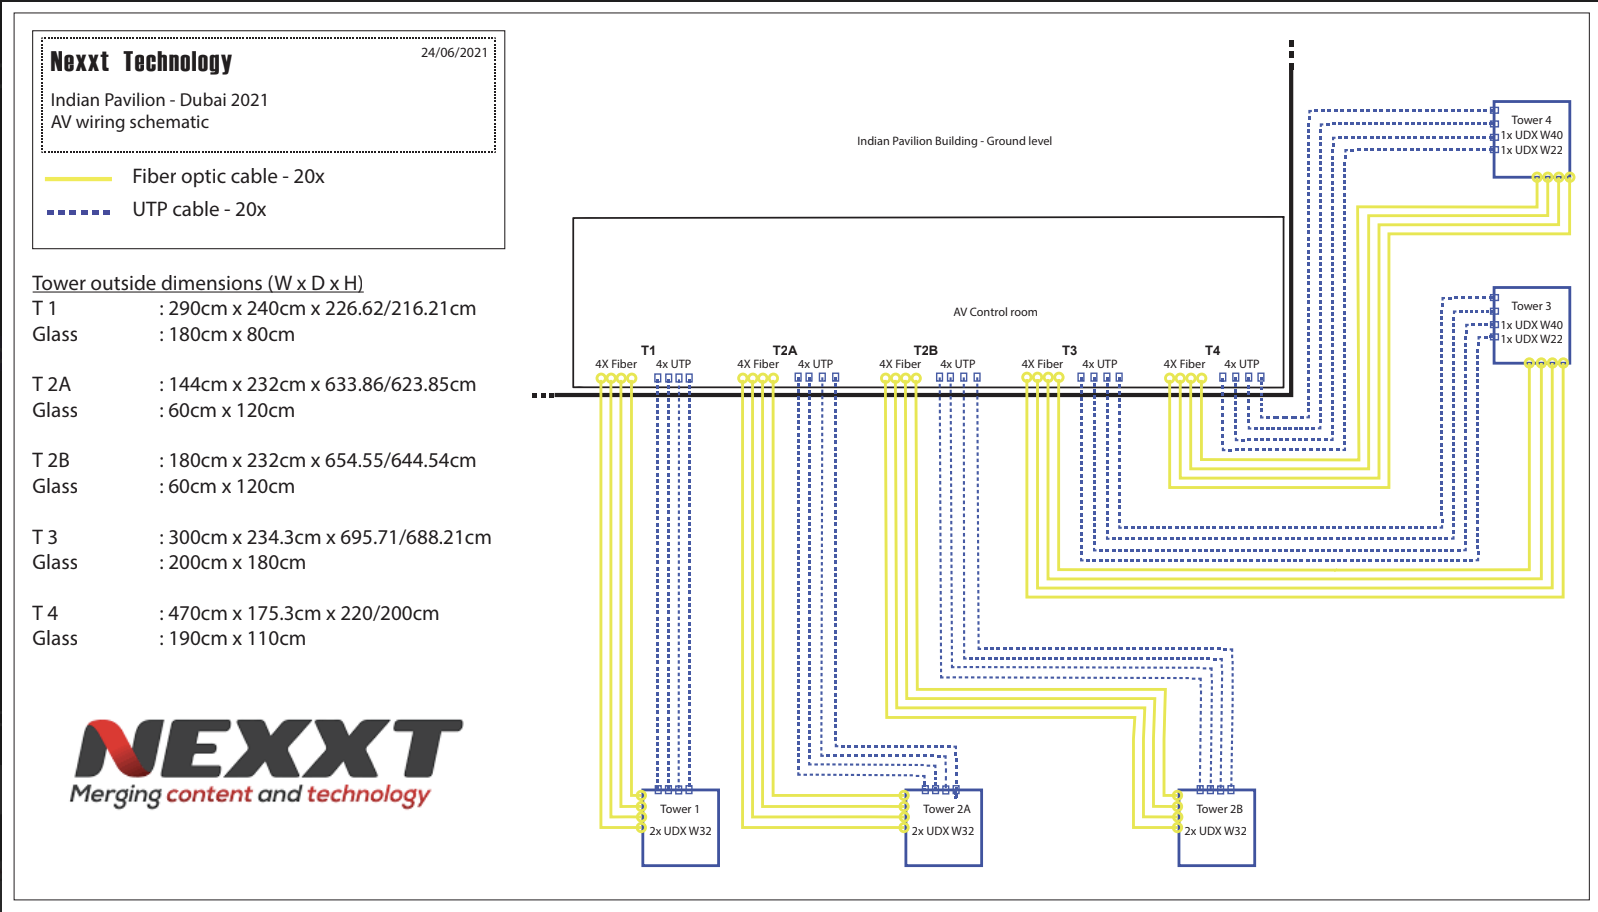Click the T3 header in control room
Viewport: 1598px width, 912px height.
(x=1069, y=350)
